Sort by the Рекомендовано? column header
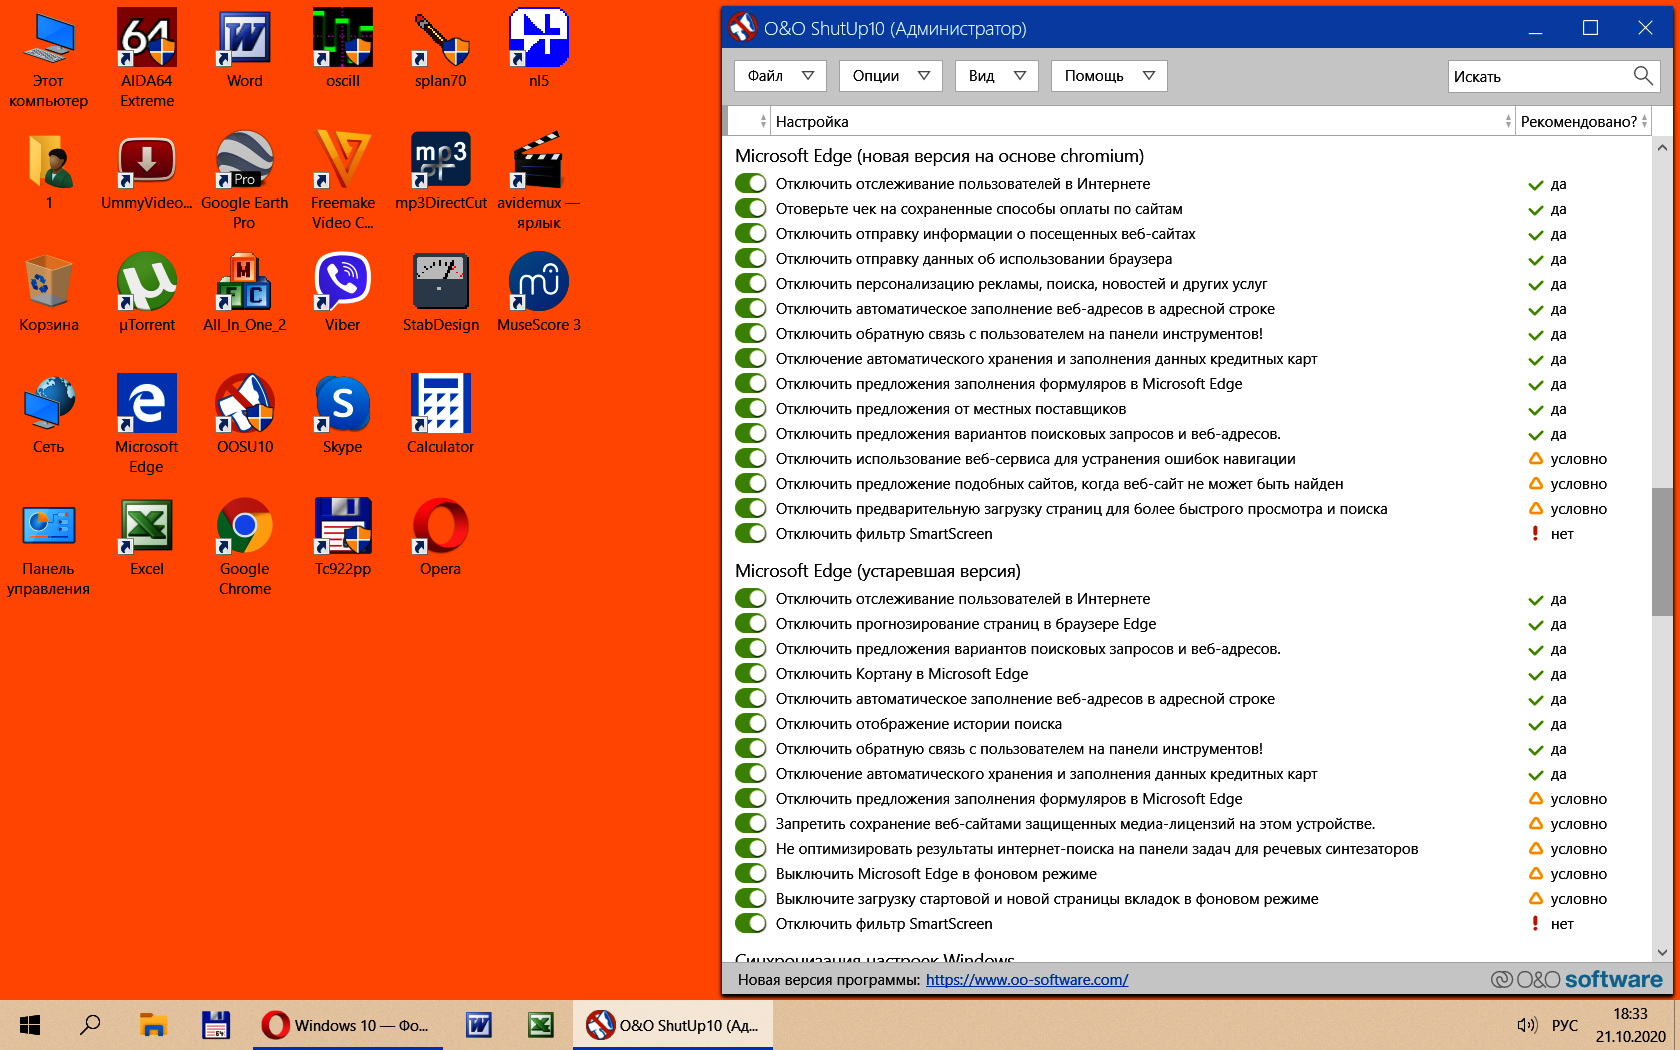The width and height of the screenshot is (1680, 1050). [1583, 122]
